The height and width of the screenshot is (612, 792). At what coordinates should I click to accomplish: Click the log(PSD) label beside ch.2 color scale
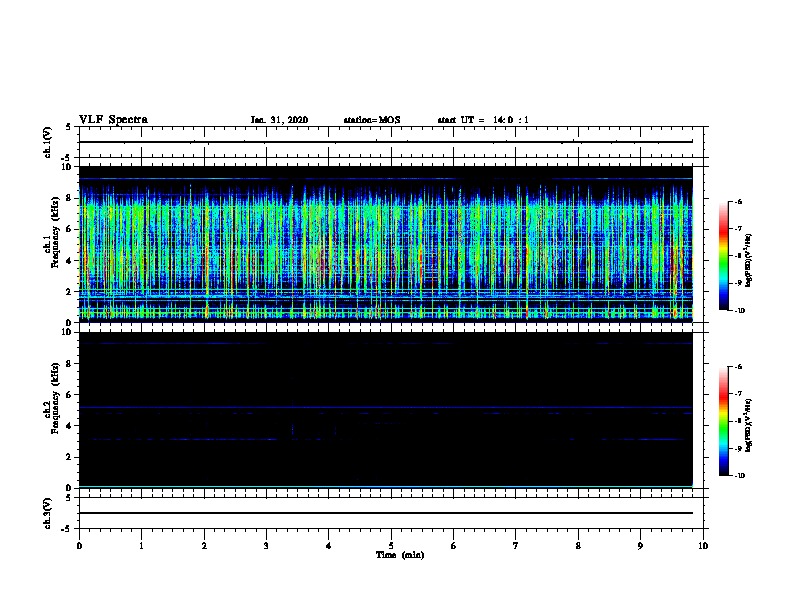point(749,425)
